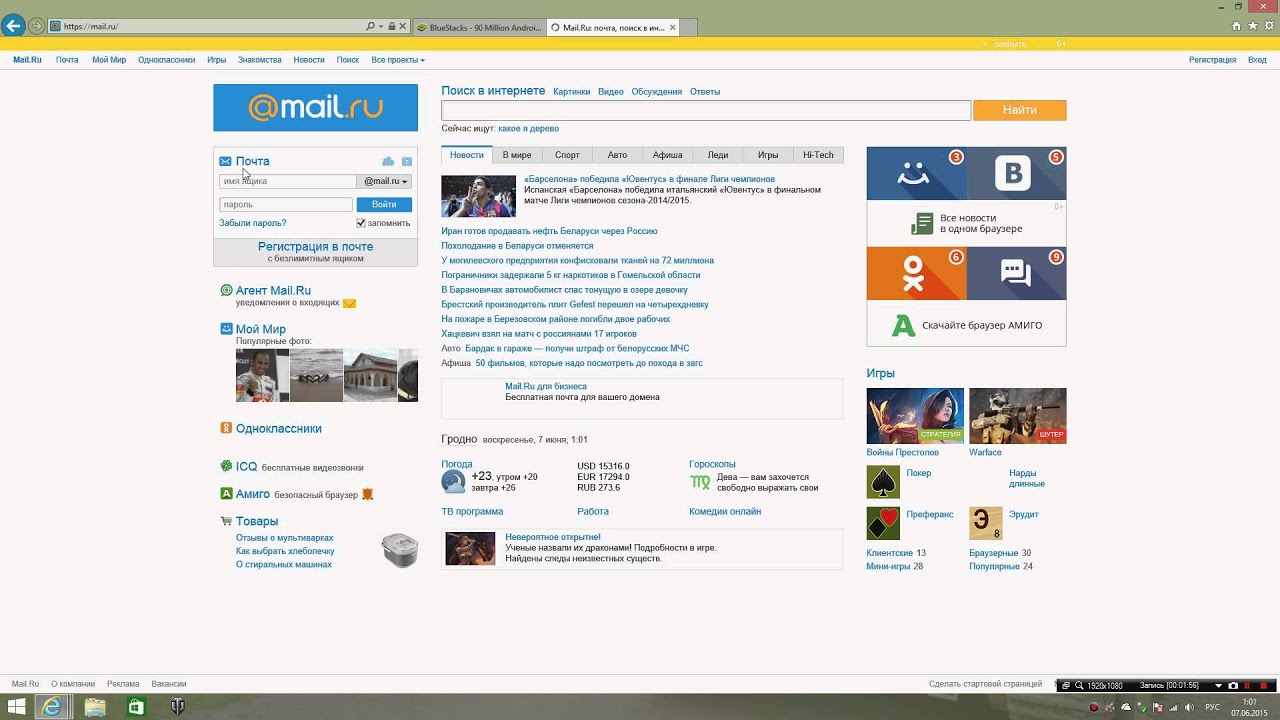Switch to the BlueStacks browser tab
1280x720 pixels.
coord(479,27)
